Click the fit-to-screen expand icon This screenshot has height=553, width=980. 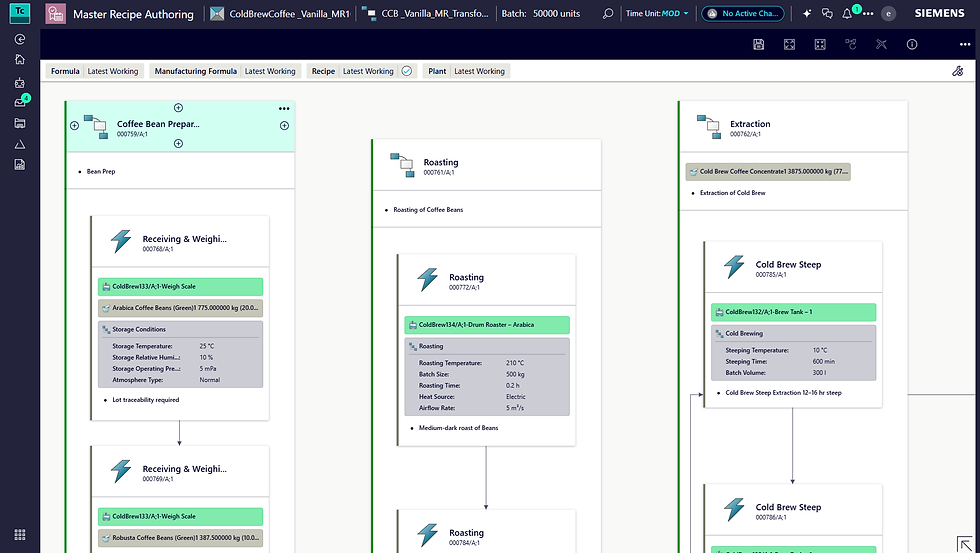tap(789, 44)
